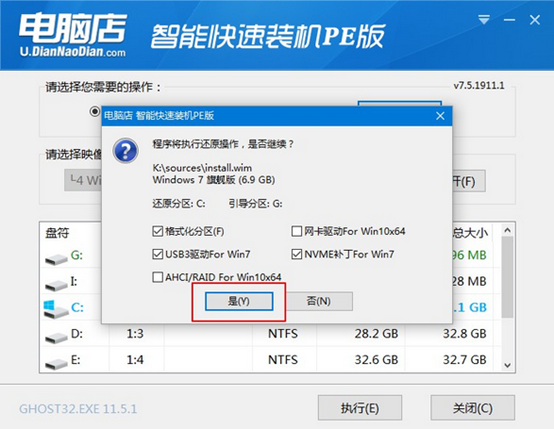Uncheck the 格式化分区(F) checkbox
554x429 pixels.
tap(157, 231)
